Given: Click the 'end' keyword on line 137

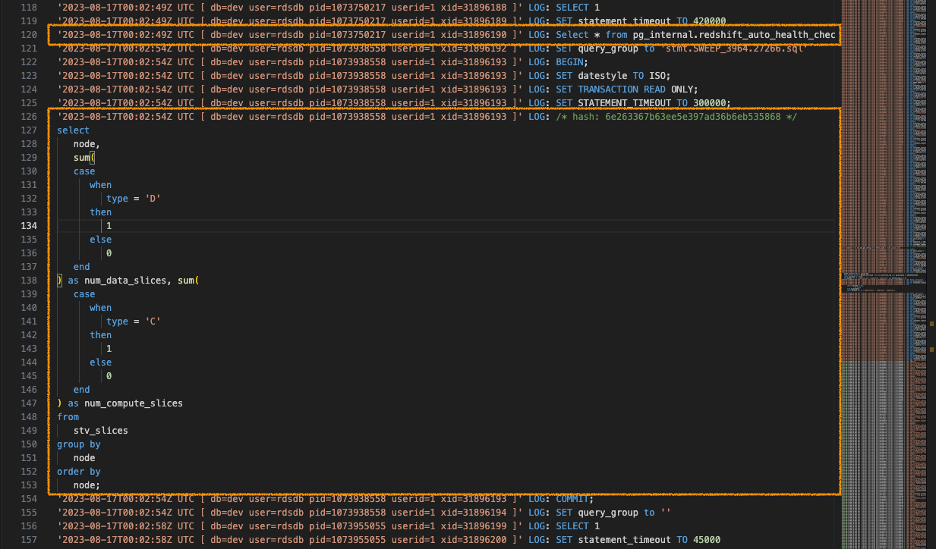Looking at the screenshot, I should [x=81, y=267].
